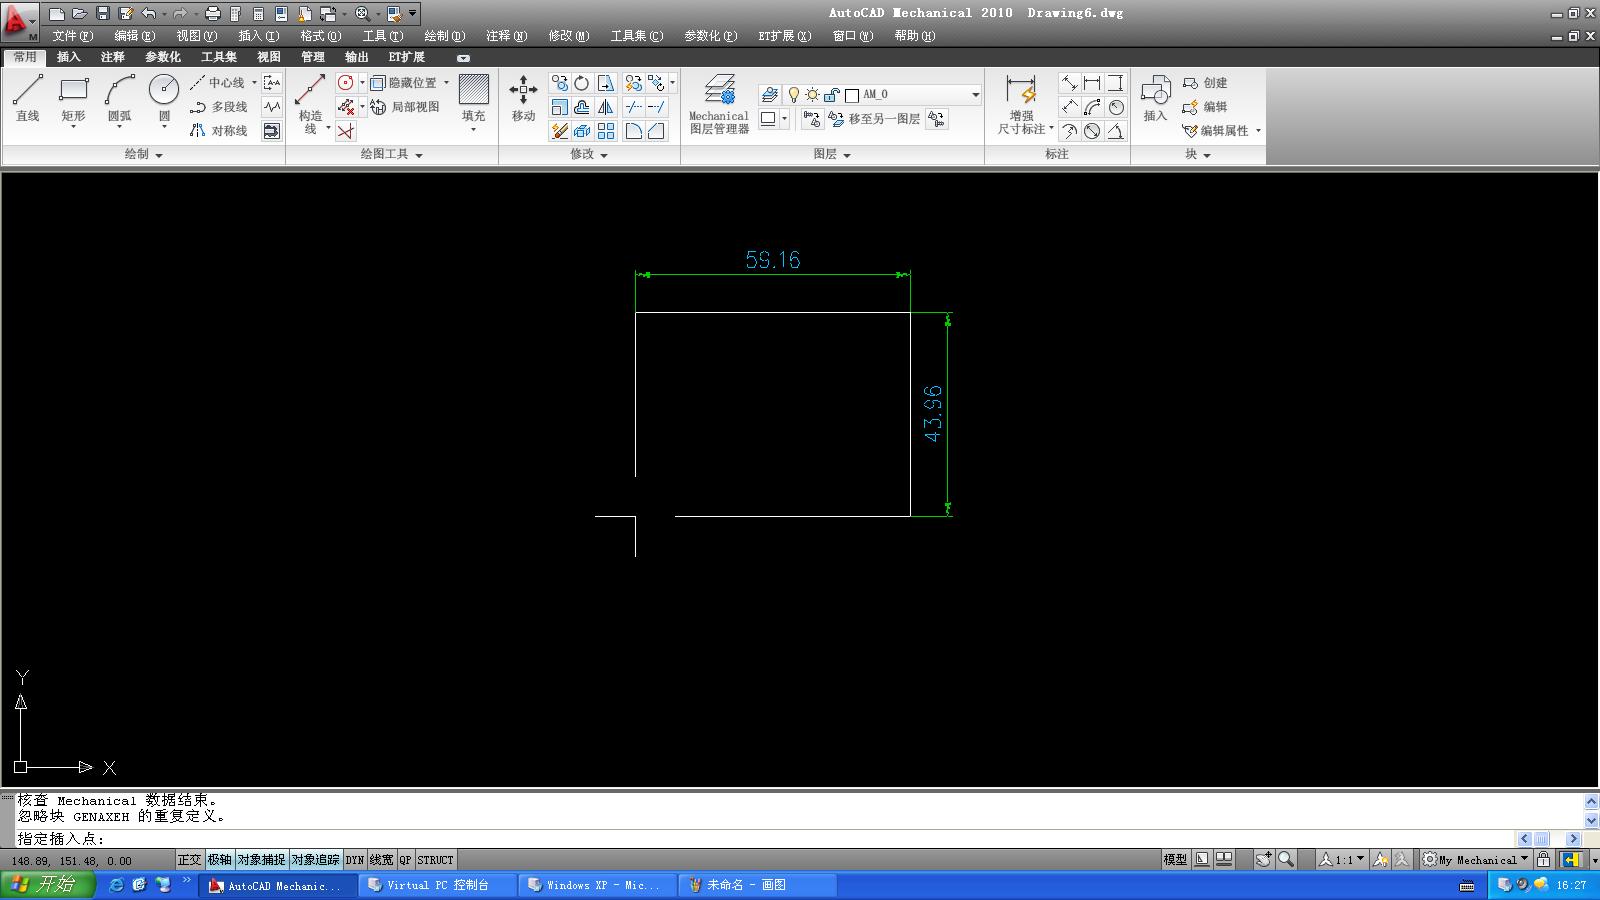Click 编辑属性 button
Image resolution: width=1600 pixels, height=900 pixels.
(1215, 131)
